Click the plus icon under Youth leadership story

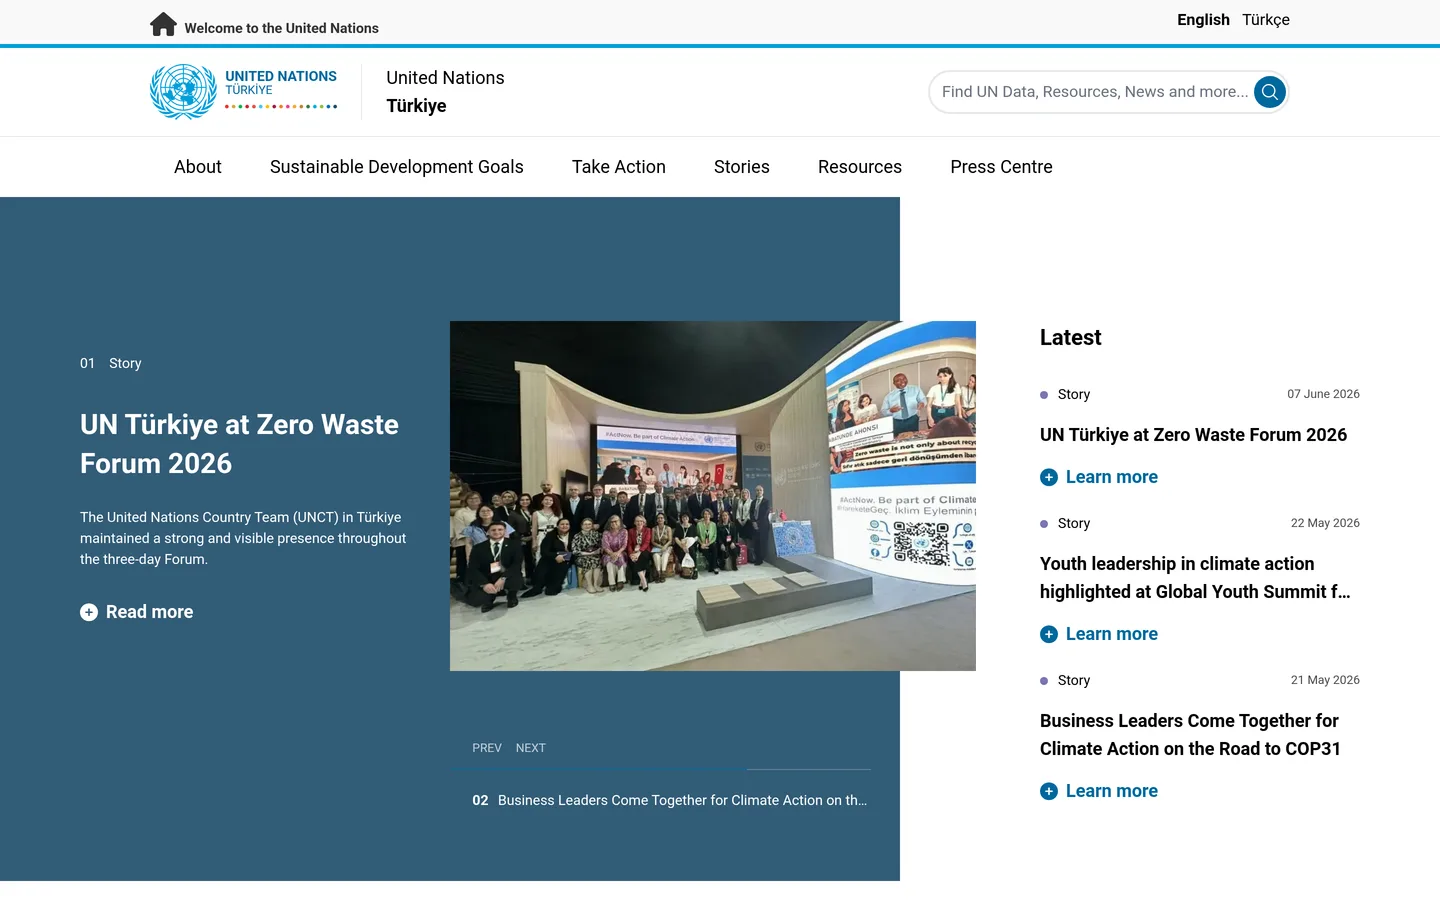click(x=1049, y=634)
